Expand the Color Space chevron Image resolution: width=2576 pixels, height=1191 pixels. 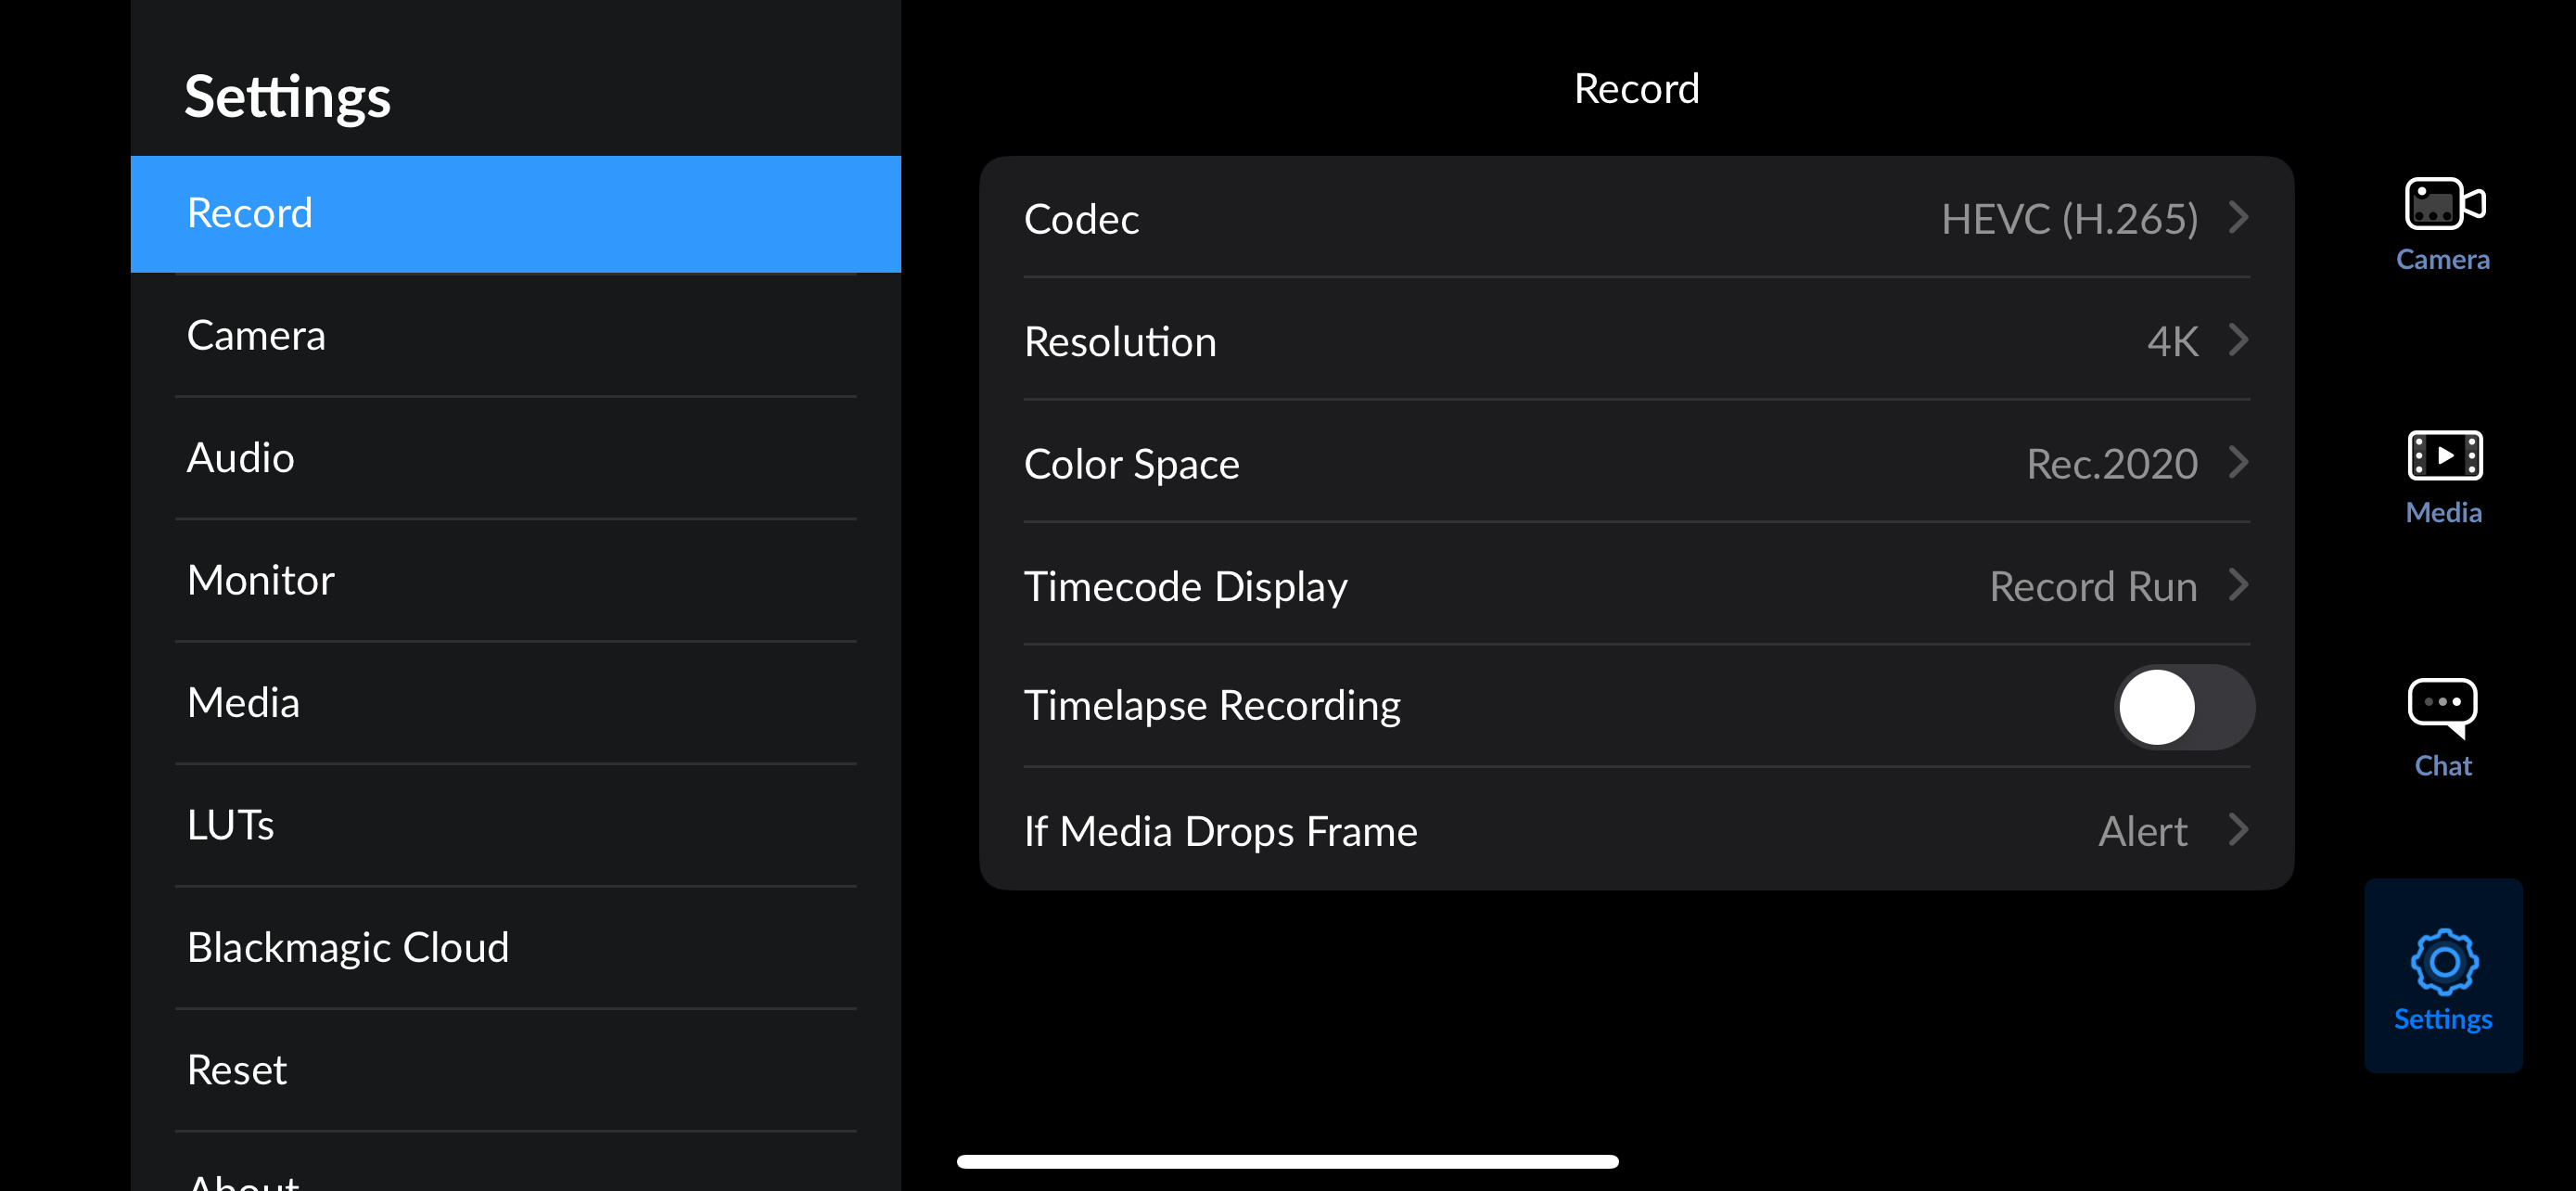click(x=2239, y=463)
